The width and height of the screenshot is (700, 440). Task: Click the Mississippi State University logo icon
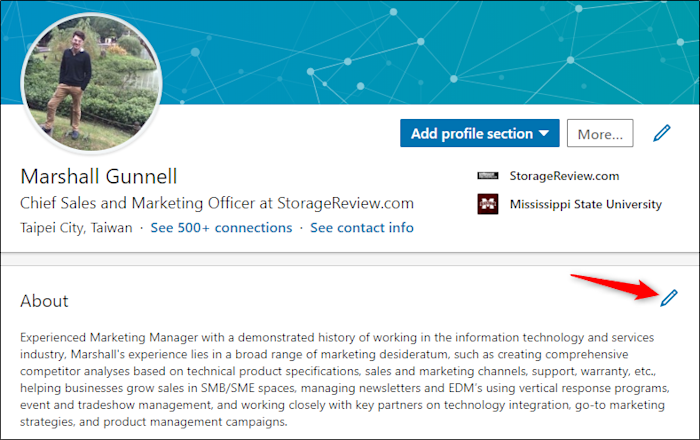[488, 204]
